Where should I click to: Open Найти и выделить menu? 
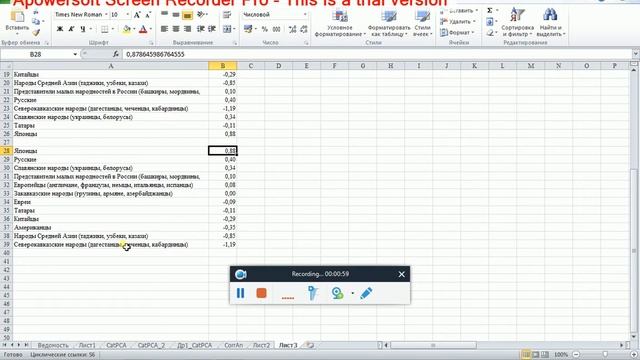[x=550, y=23]
